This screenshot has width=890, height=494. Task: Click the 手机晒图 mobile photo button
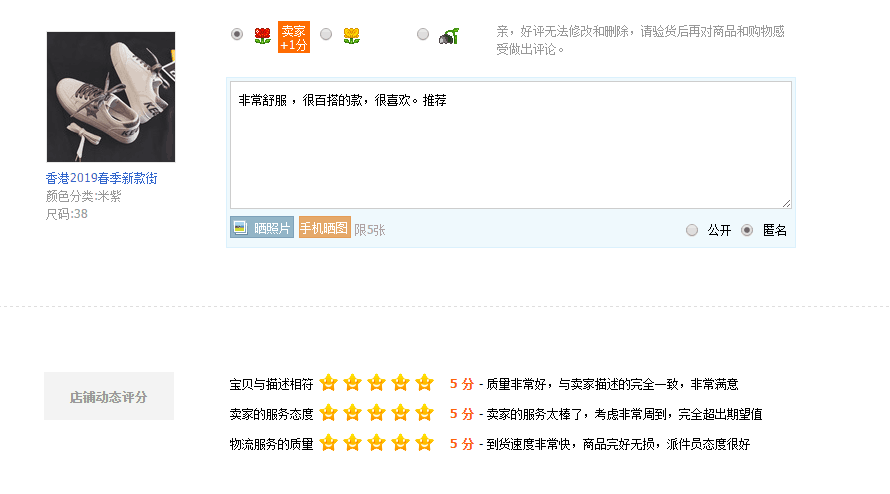tap(324, 228)
